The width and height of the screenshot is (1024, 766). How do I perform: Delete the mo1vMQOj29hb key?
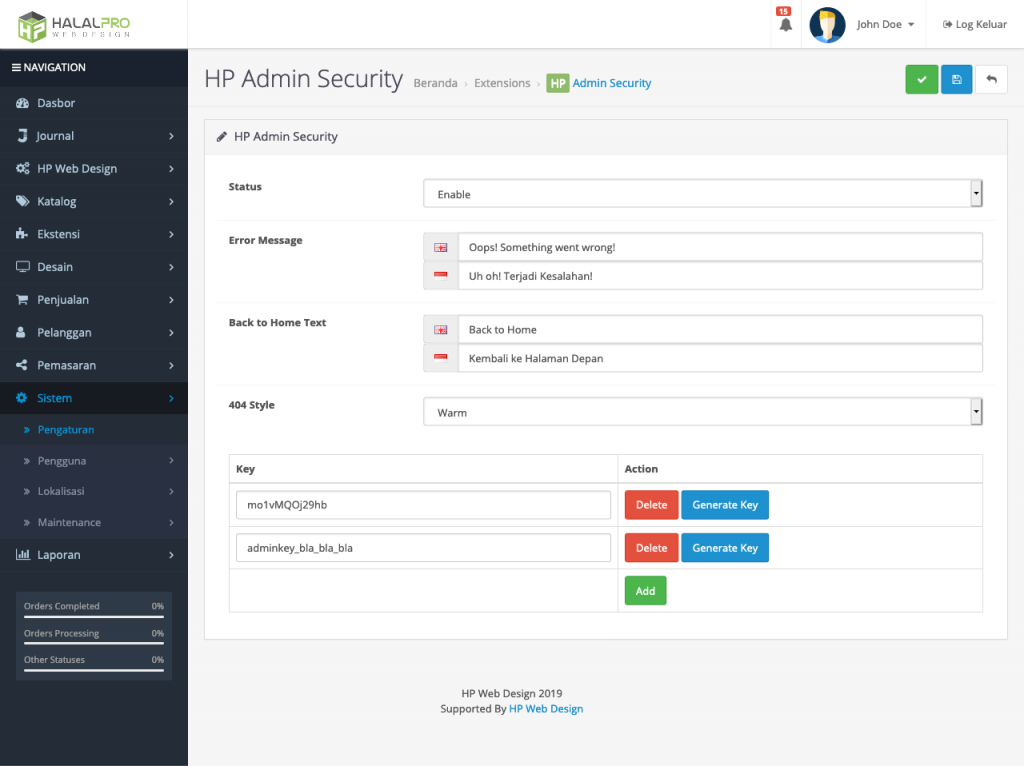(651, 505)
